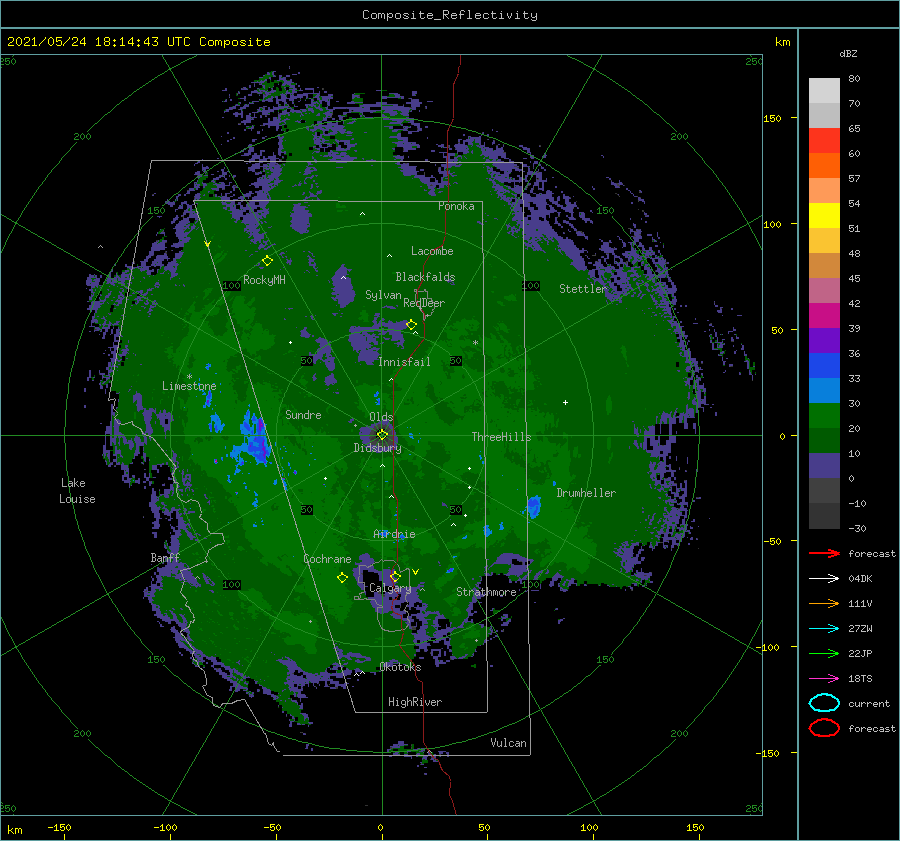Click the red forecast arrow in legend
Screen dimensions: 900x841
click(824, 553)
